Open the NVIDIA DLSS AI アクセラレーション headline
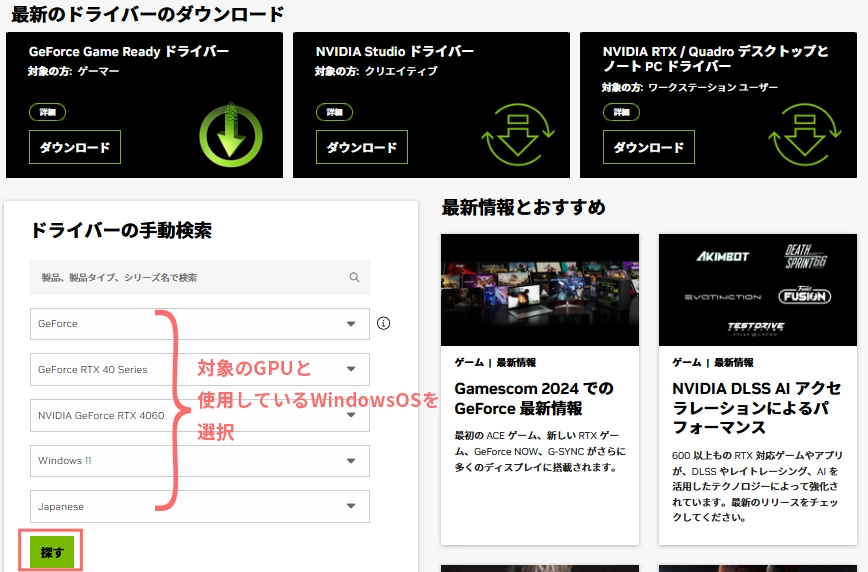Image resolution: width=868 pixels, height=572 pixels. point(757,408)
